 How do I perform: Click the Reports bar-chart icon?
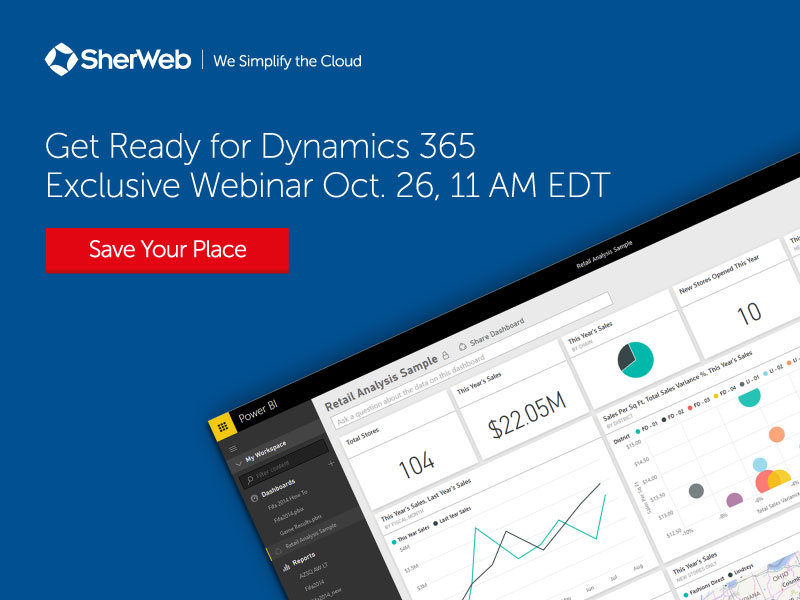point(286,567)
